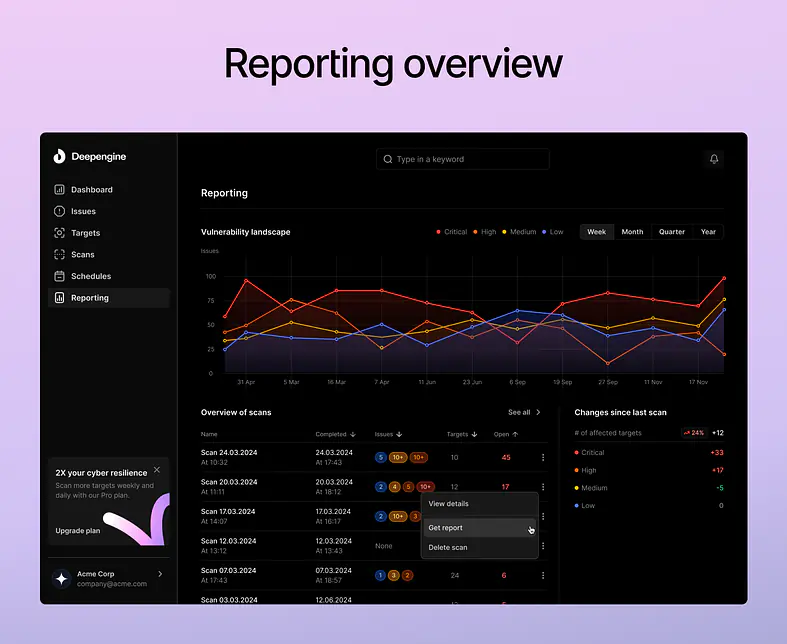
Task: Click the Low data point at 6 Sep
Action: [517, 311]
